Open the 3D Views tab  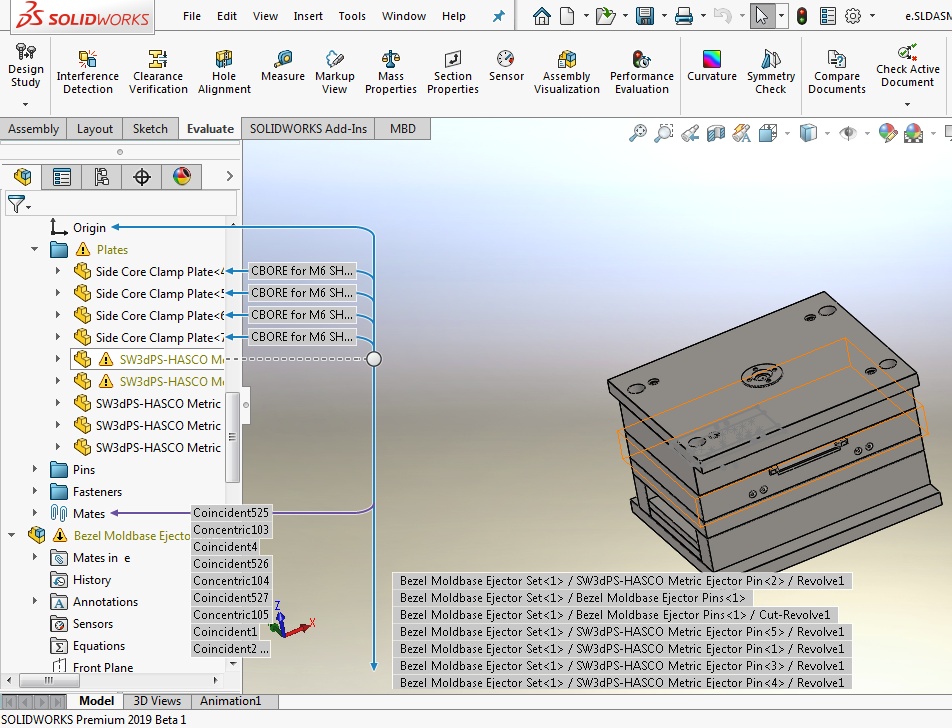(157, 701)
